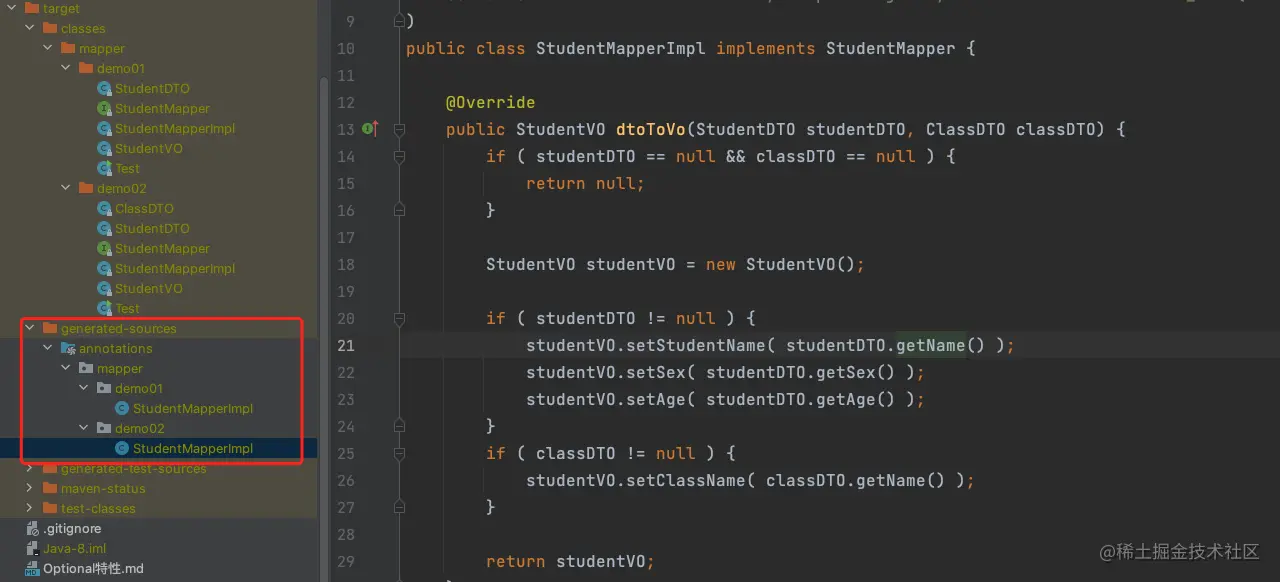Click the class icon of StudentMapperImpl under annotations demo01

[122, 408]
